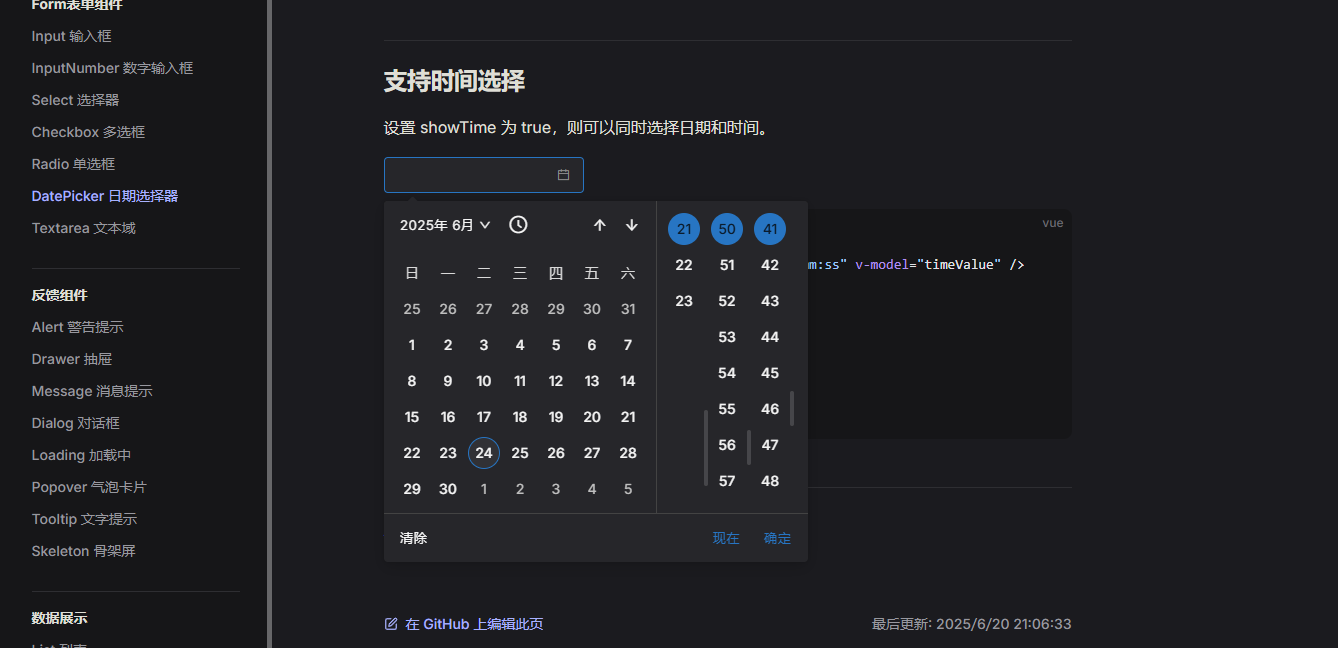Viewport: 1338px width, 648px height.
Task: Open Checkbox 多选框 sidebar page
Action: [x=88, y=132]
